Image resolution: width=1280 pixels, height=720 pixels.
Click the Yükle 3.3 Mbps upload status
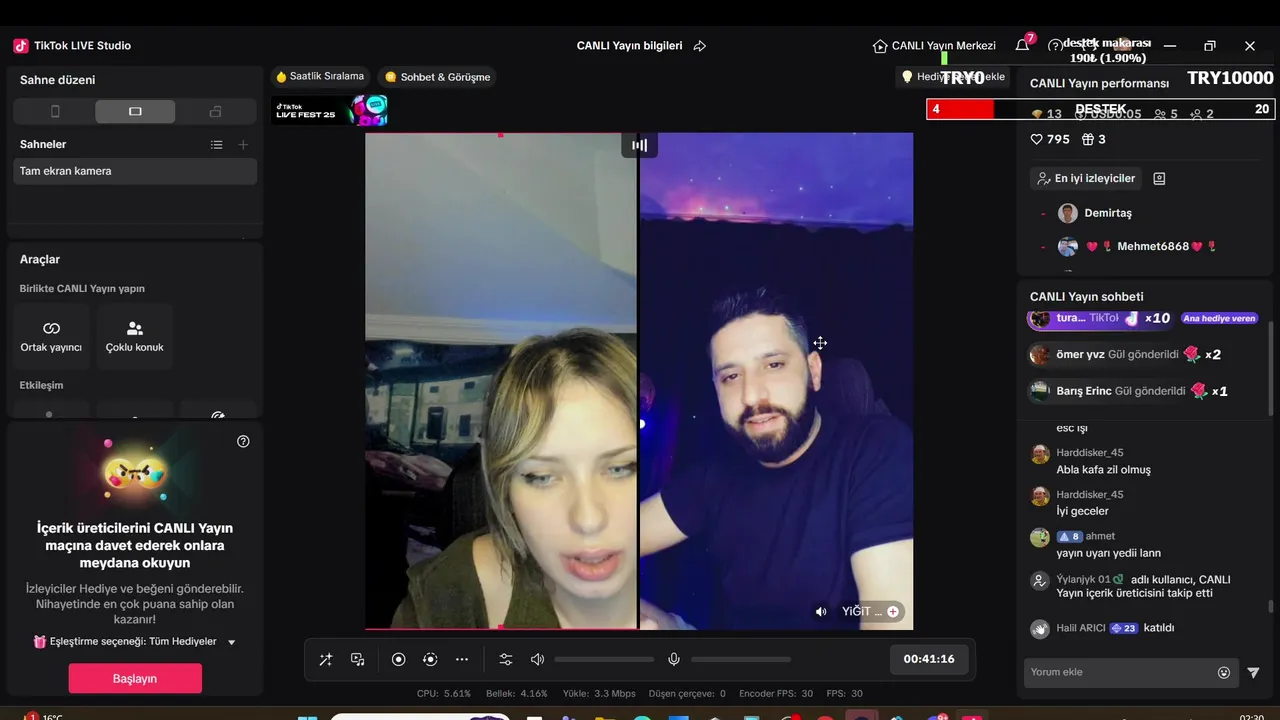pyautogui.click(x=599, y=693)
